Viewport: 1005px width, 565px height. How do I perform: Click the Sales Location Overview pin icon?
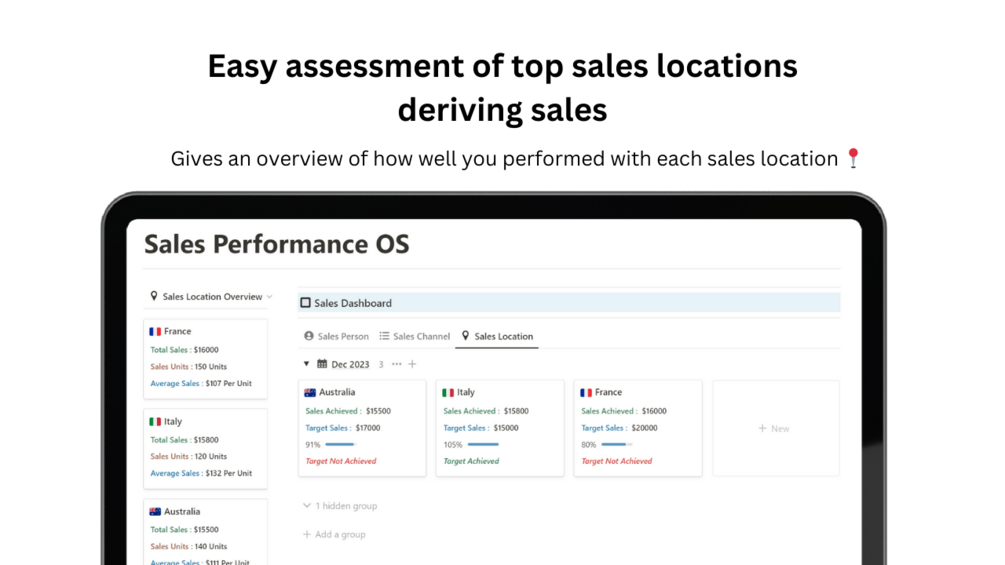click(154, 296)
